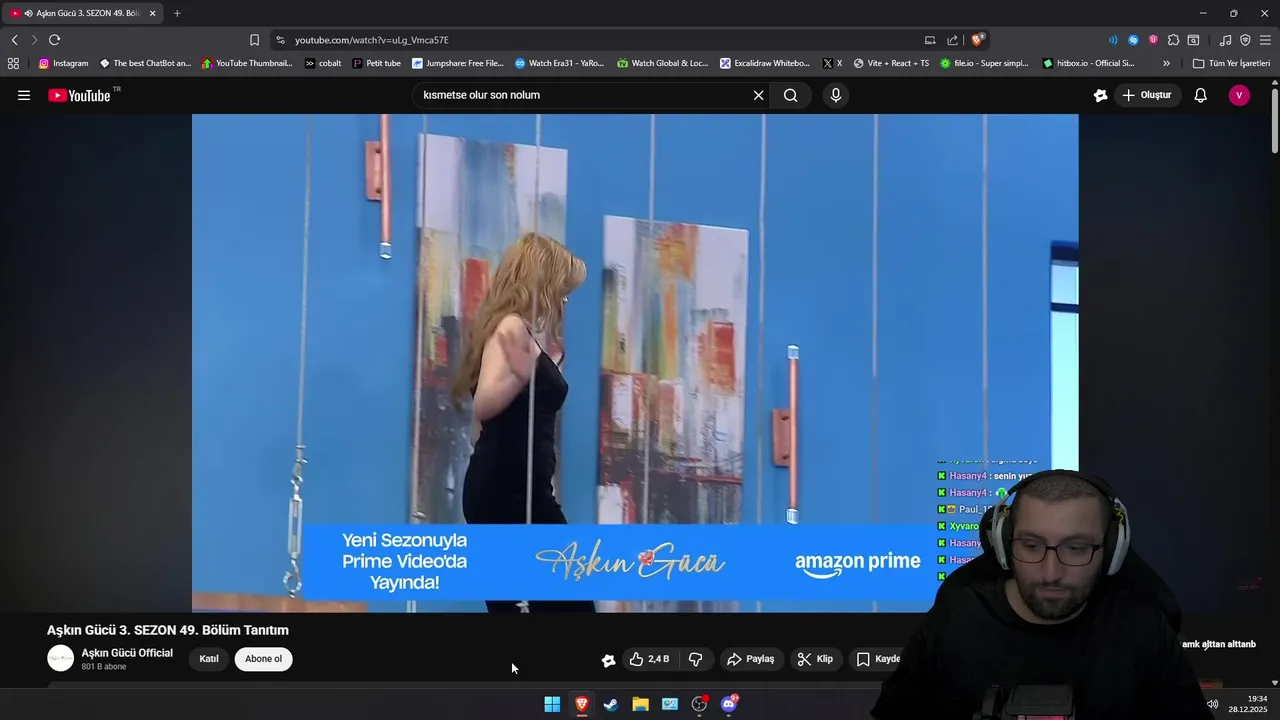
Task: Go back in browser history
Action: [x=14, y=40]
